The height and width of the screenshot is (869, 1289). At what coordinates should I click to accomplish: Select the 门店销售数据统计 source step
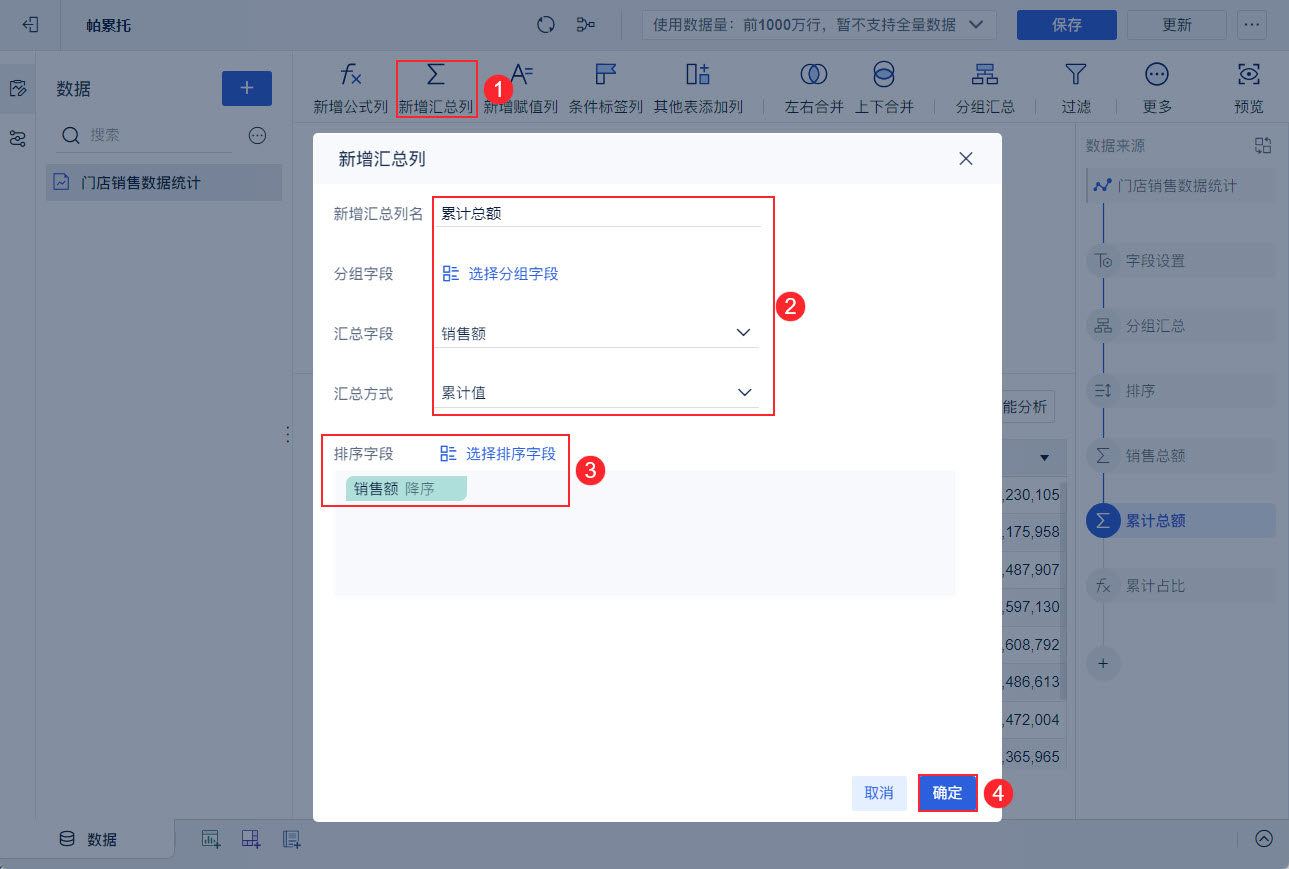[1180, 186]
